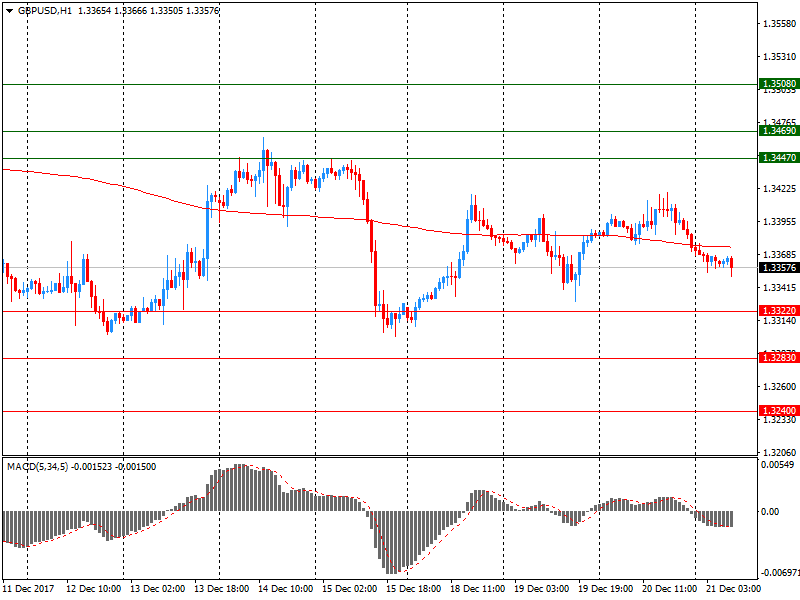800x600 pixels.
Task: Click the 1.32060 price scale value
Action: (x=779, y=453)
